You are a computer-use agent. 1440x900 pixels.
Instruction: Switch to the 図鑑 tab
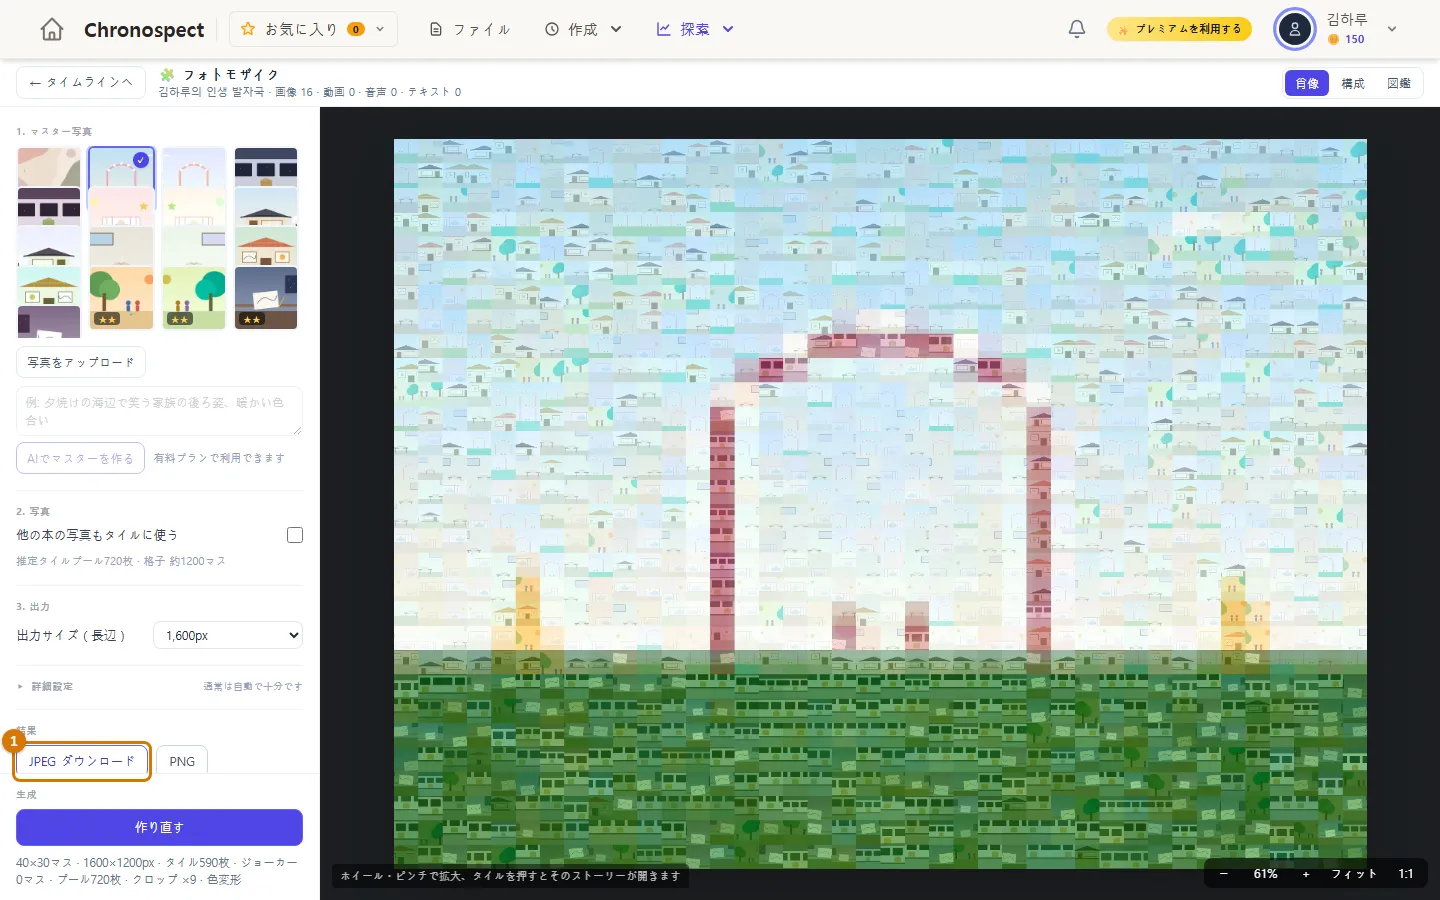point(1399,84)
